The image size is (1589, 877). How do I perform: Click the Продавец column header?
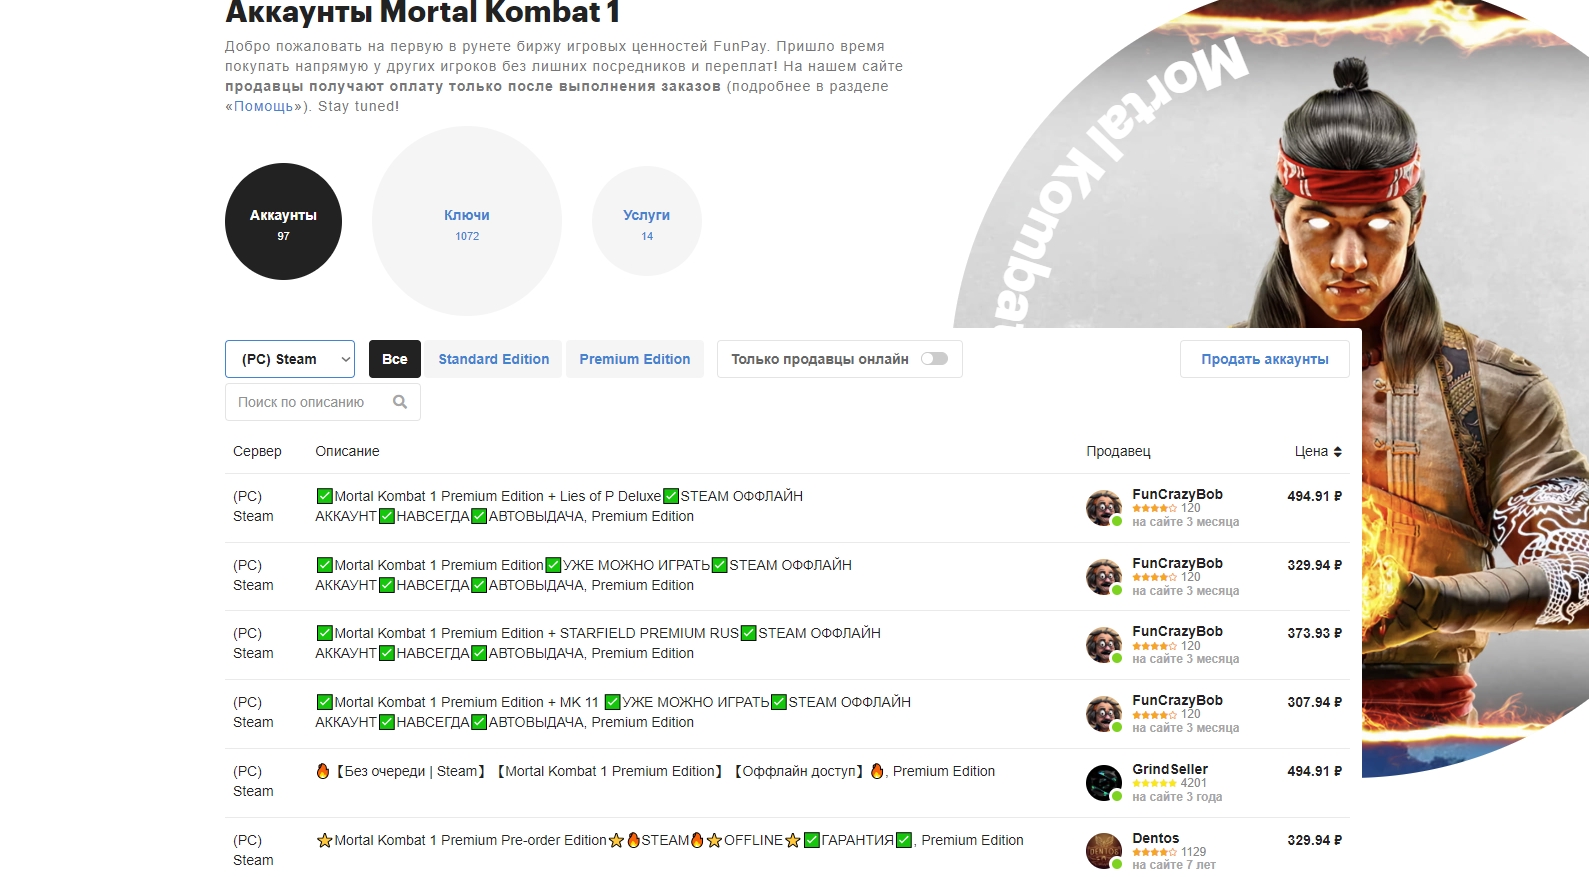1118,451
